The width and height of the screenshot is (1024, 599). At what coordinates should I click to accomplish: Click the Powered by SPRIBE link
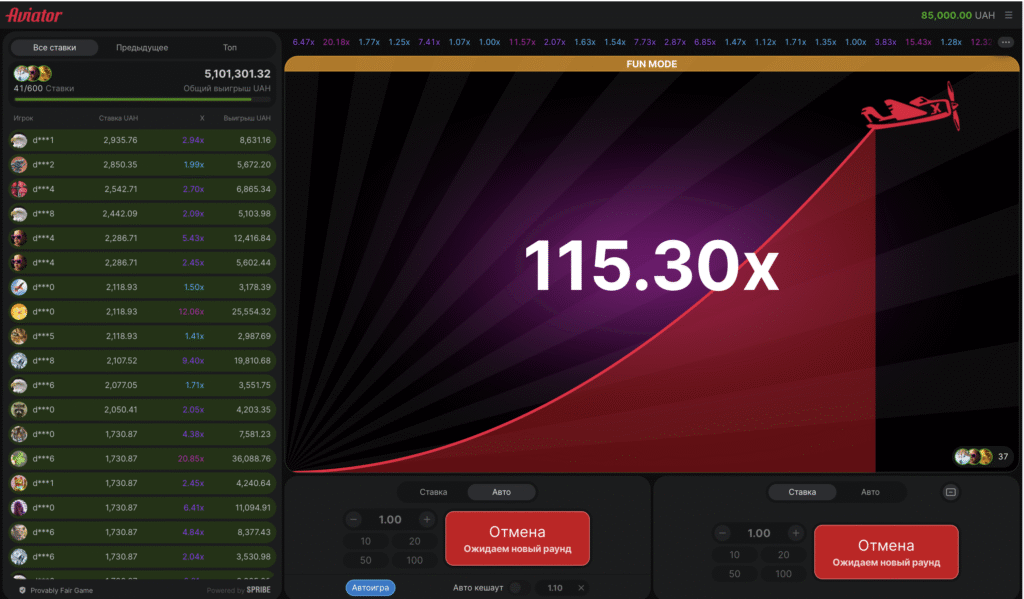(238, 590)
